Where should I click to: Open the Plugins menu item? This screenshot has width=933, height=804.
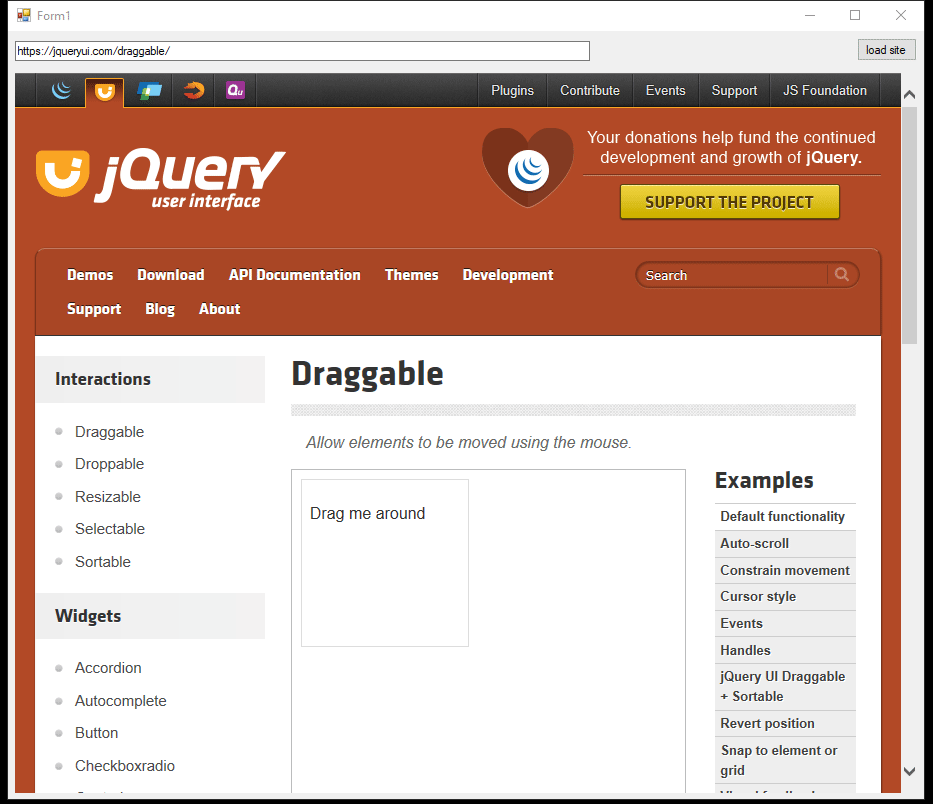tap(512, 90)
